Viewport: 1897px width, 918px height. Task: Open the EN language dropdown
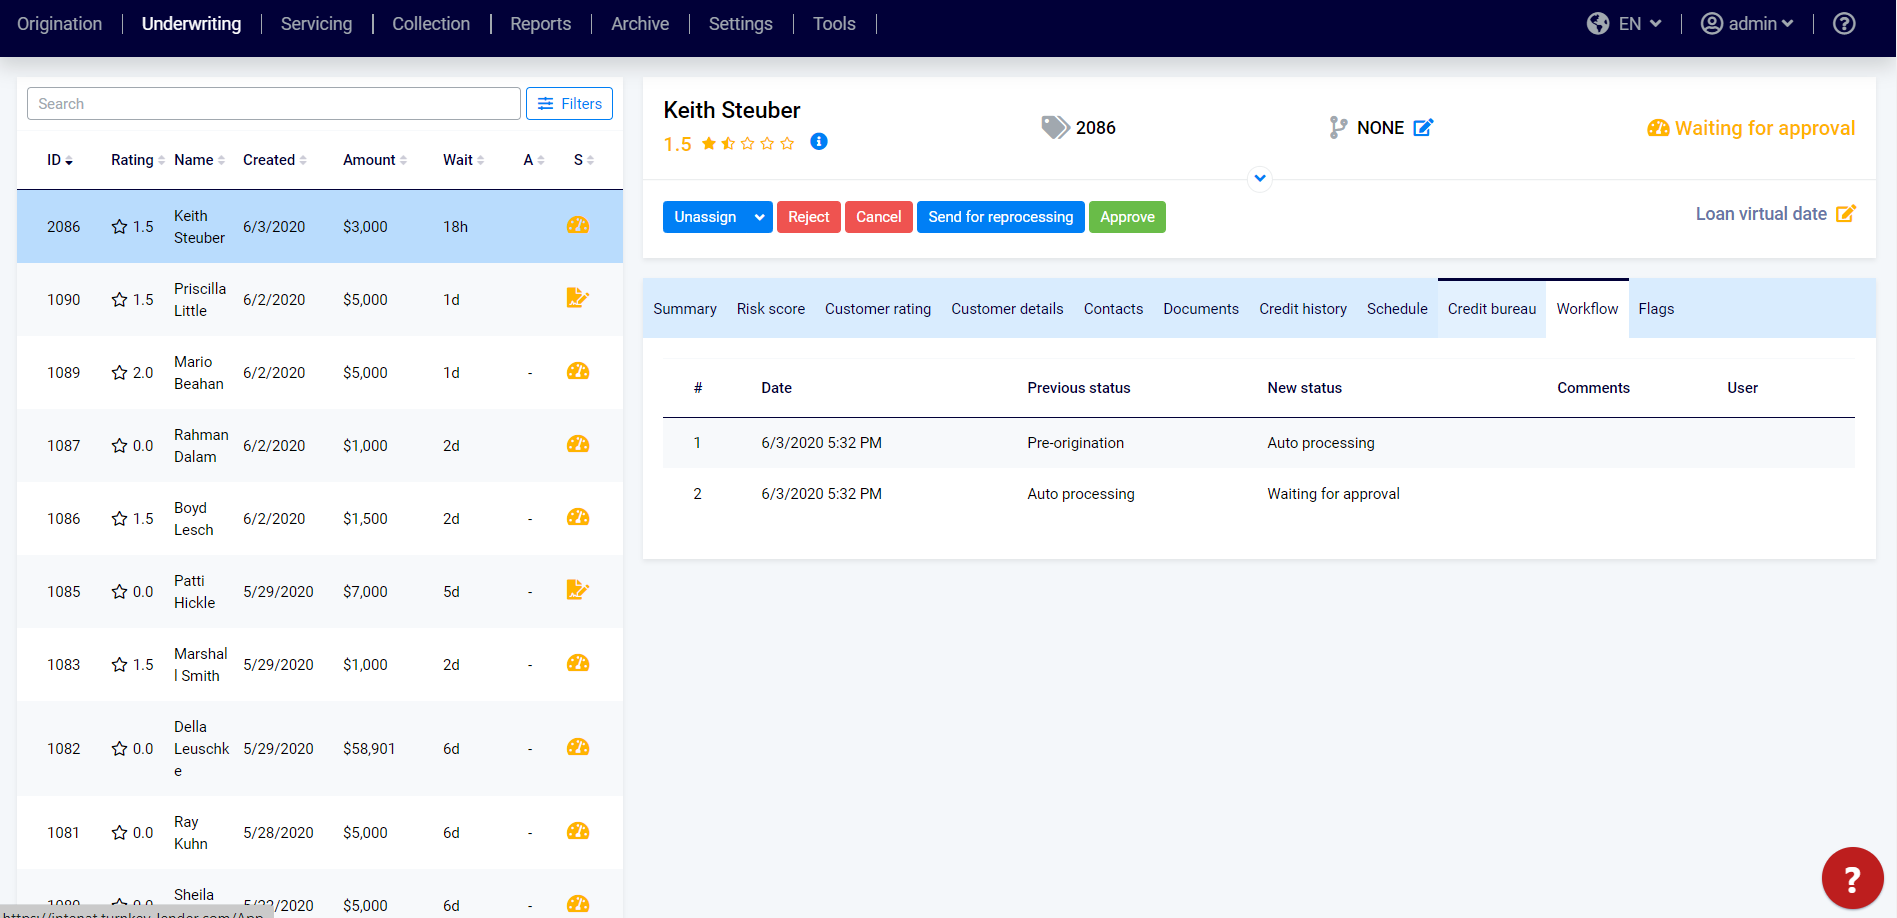pos(1640,23)
